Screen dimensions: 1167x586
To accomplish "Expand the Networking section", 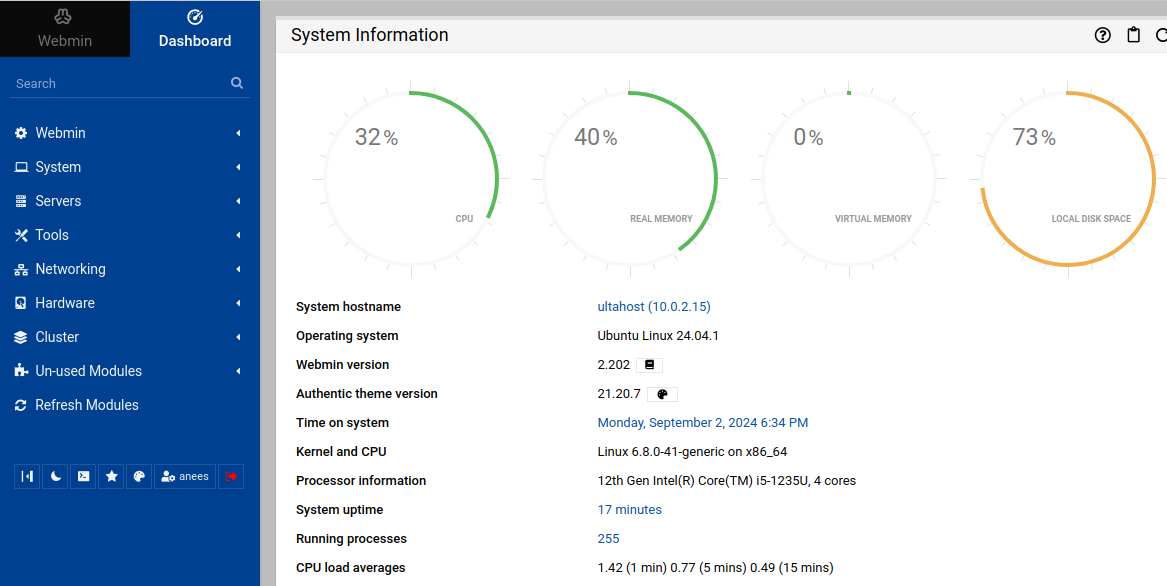I will (x=70, y=268).
